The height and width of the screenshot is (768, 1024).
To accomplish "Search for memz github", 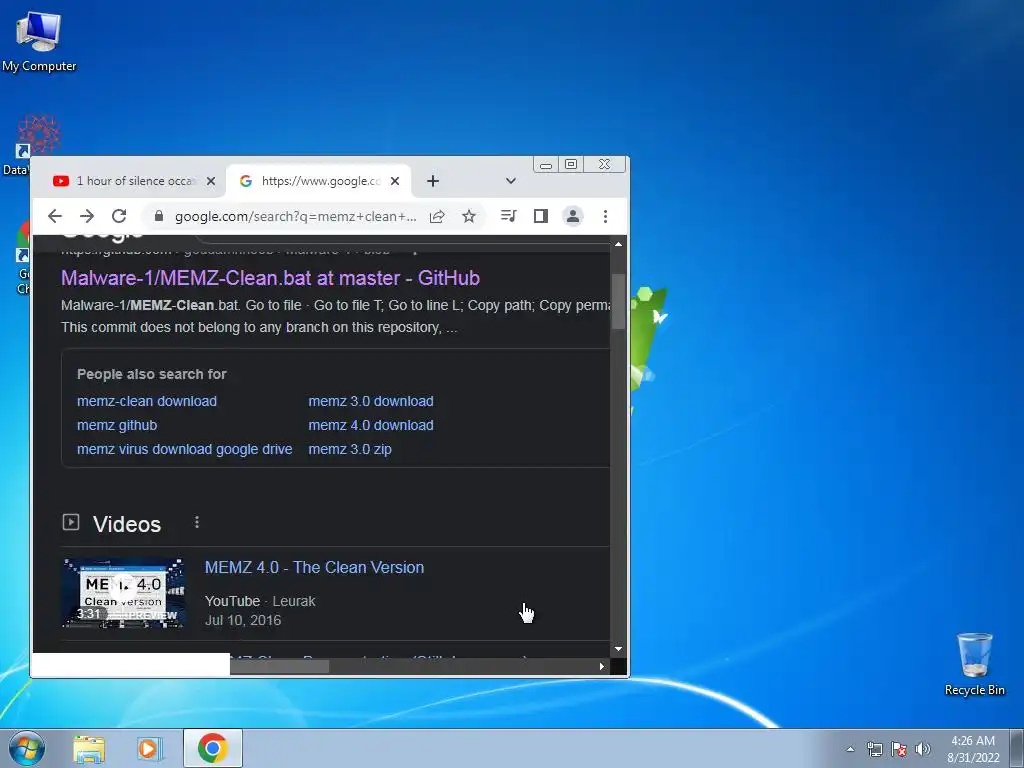I will click(117, 425).
